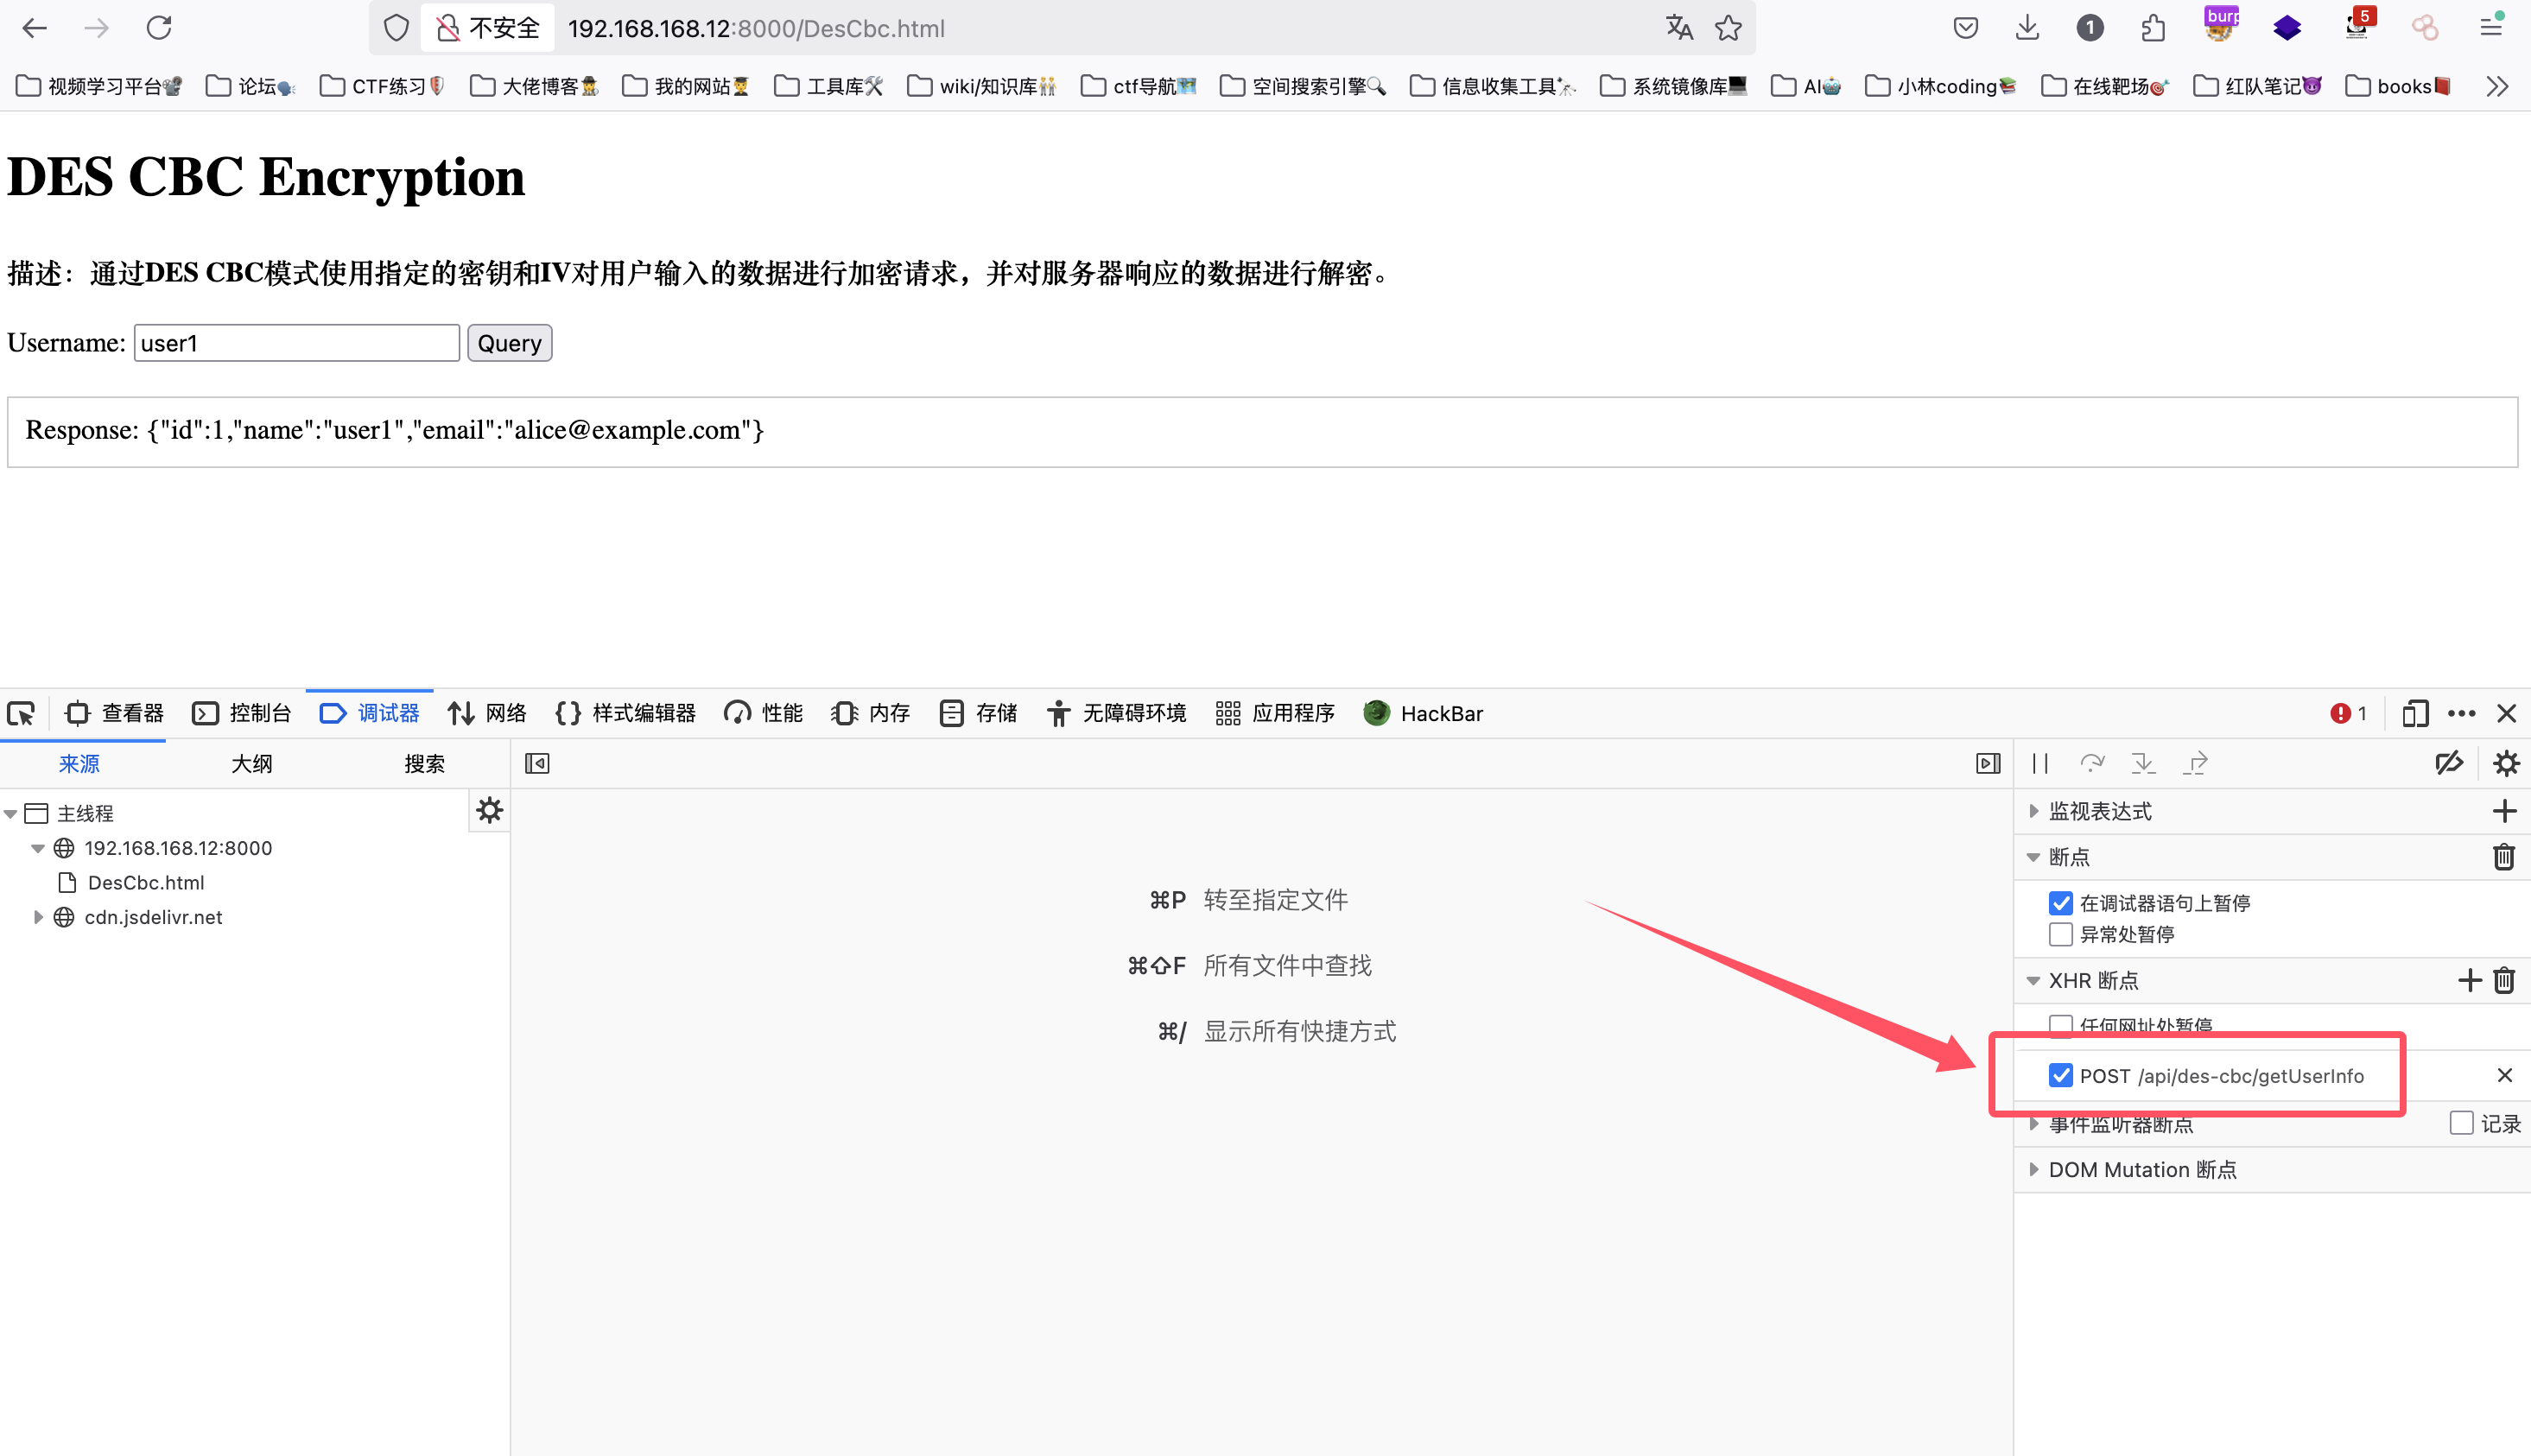Open DesCbc.html in the source tree

point(145,882)
